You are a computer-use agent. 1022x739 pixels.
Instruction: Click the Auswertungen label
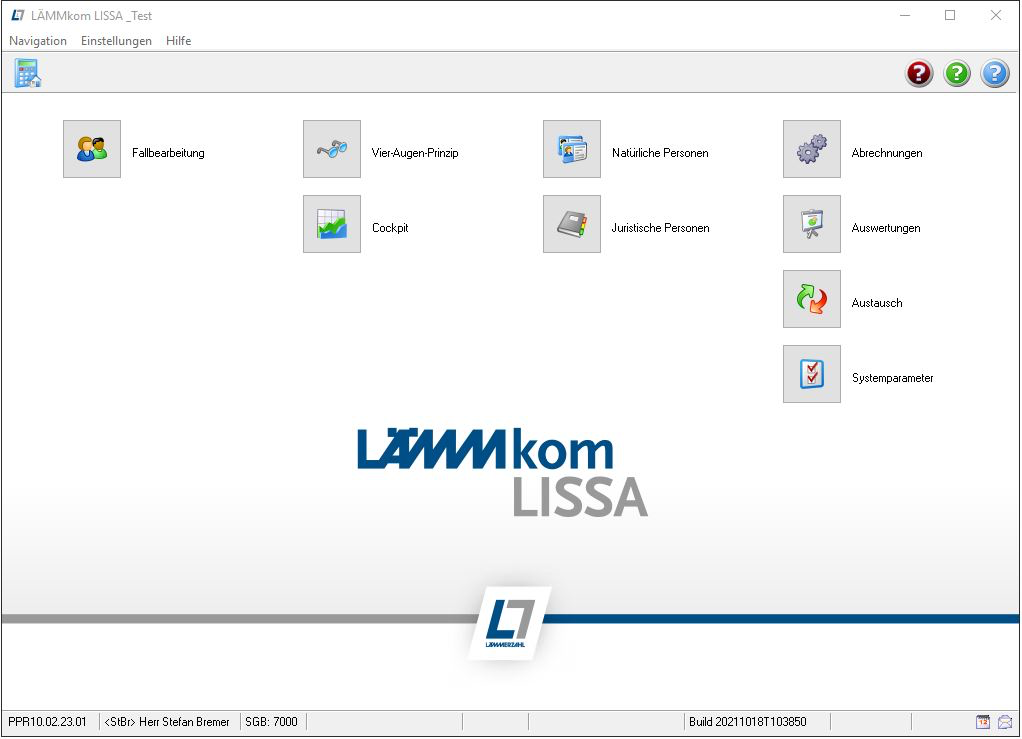point(886,227)
